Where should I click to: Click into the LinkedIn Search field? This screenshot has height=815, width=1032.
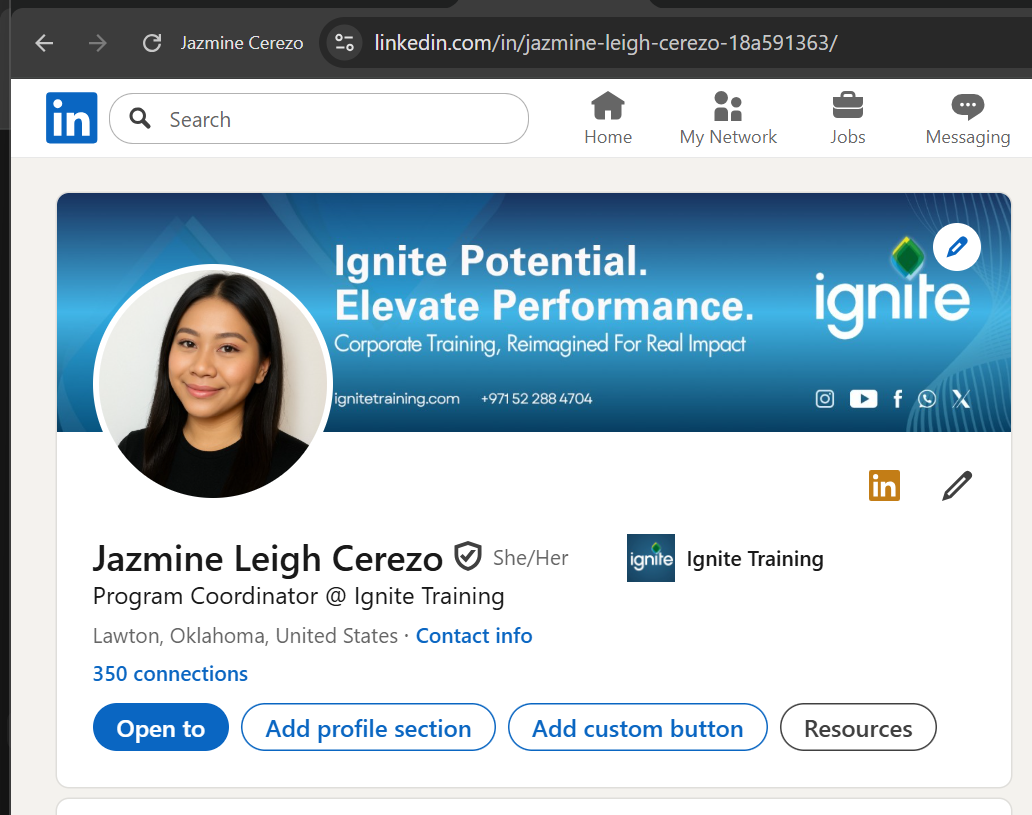tap(319, 118)
